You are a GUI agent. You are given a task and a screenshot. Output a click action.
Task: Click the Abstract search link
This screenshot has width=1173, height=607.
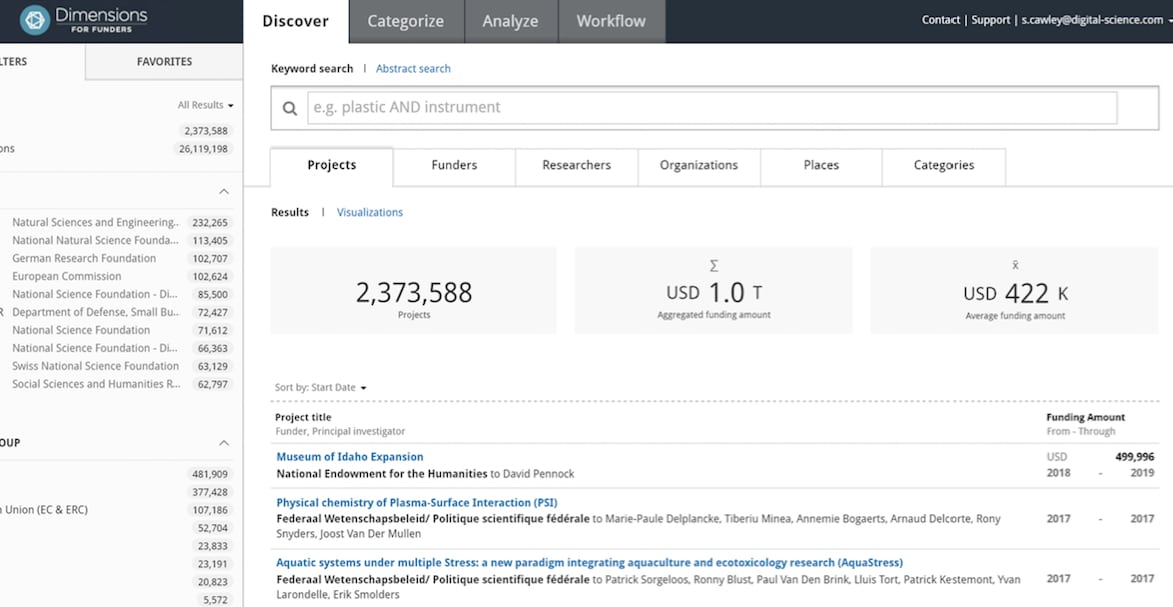pyautogui.click(x=413, y=69)
